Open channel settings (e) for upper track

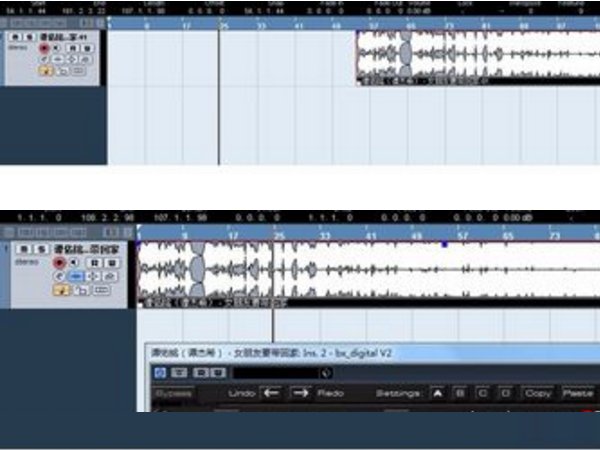44,59
